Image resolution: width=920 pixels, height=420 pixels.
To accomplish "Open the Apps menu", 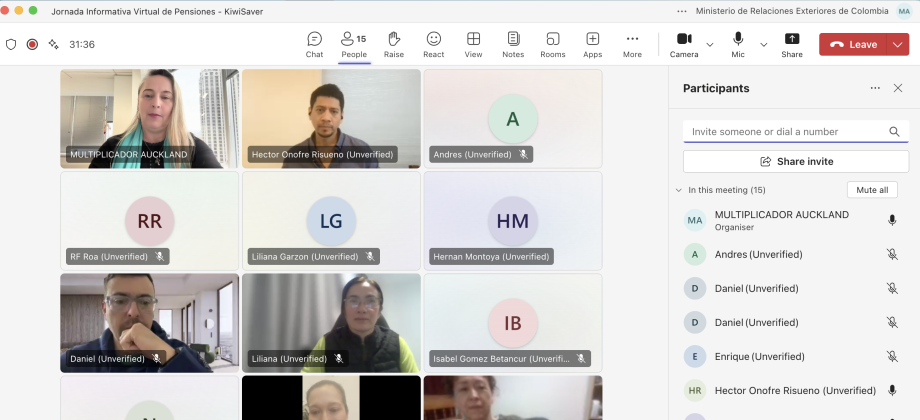I will click(593, 45).
